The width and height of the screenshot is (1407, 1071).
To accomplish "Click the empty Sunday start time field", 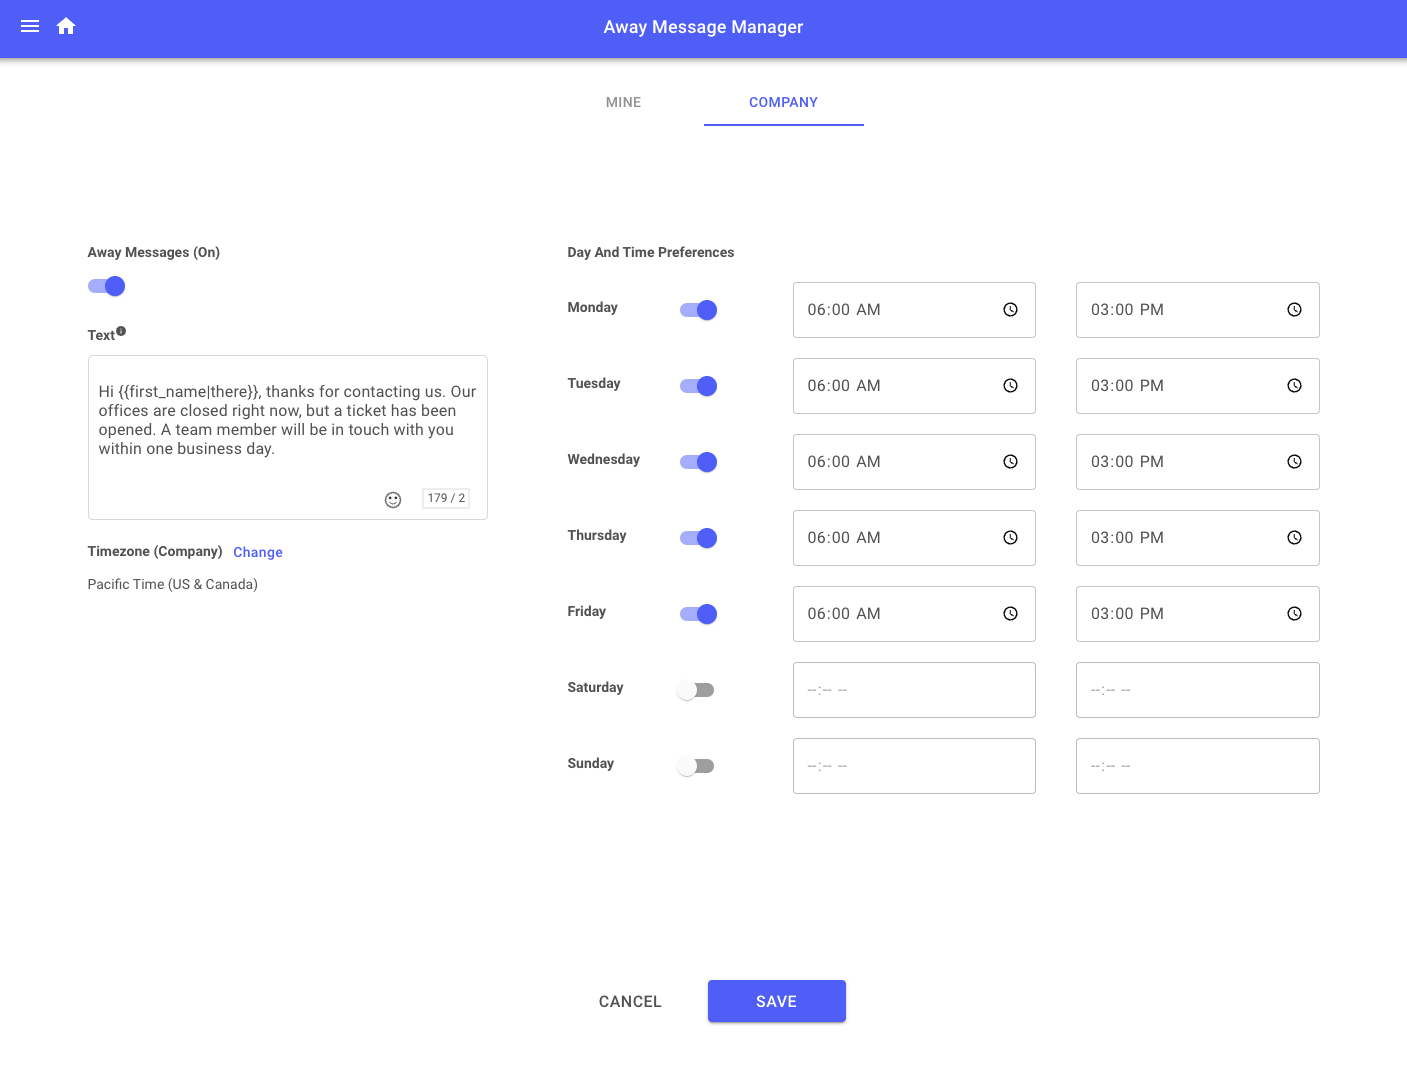I will pos(914,766).
